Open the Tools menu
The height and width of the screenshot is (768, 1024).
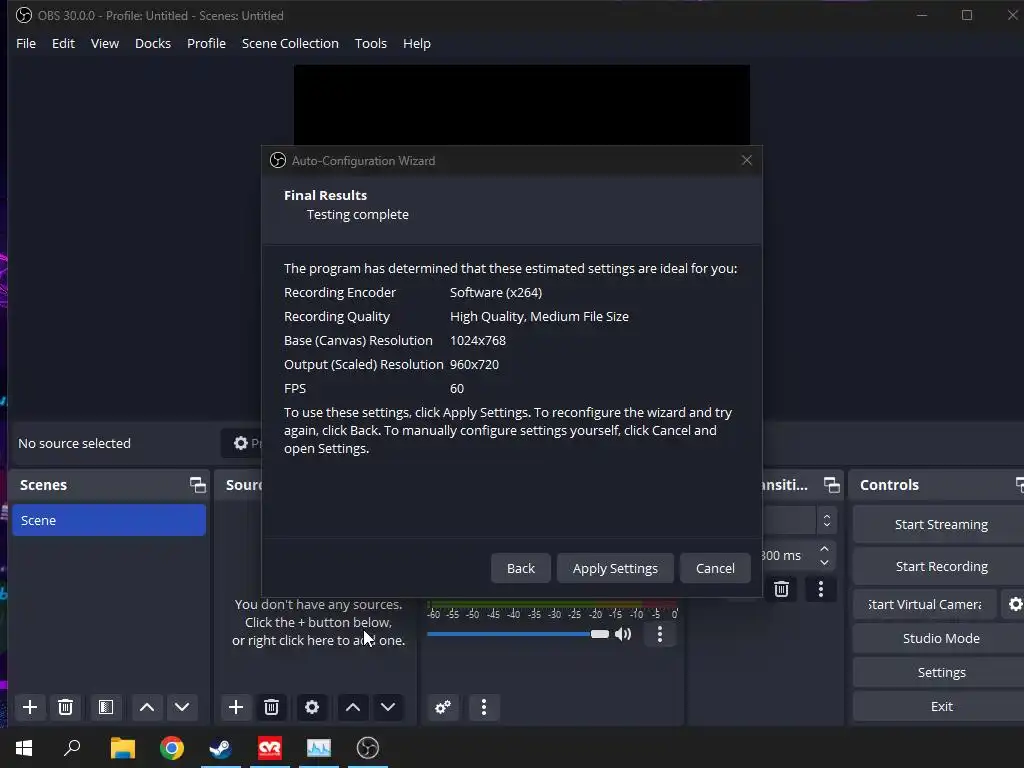[370, 43]
